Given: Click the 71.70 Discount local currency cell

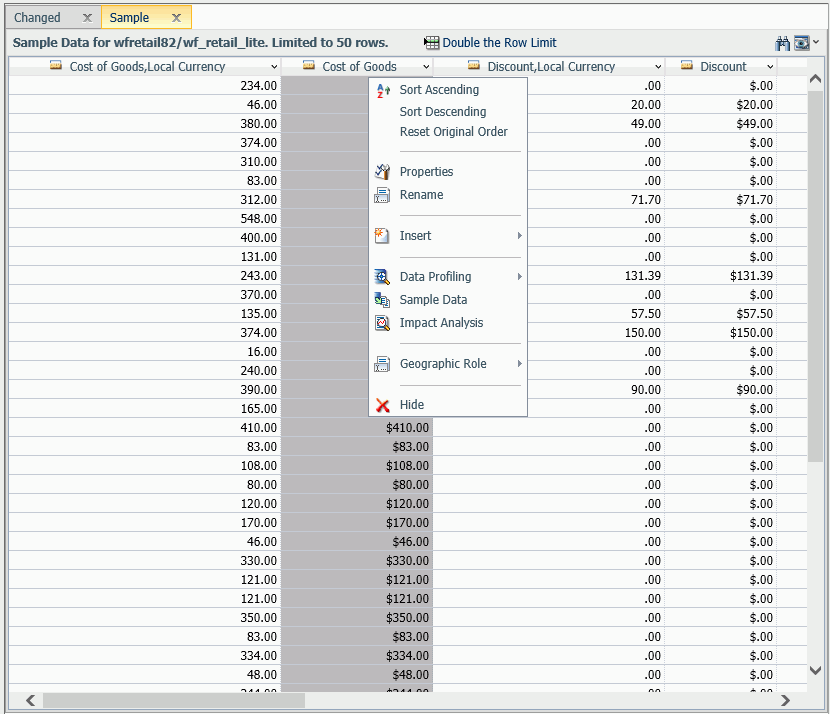Looking at the screenshot, I should [549, 200].
